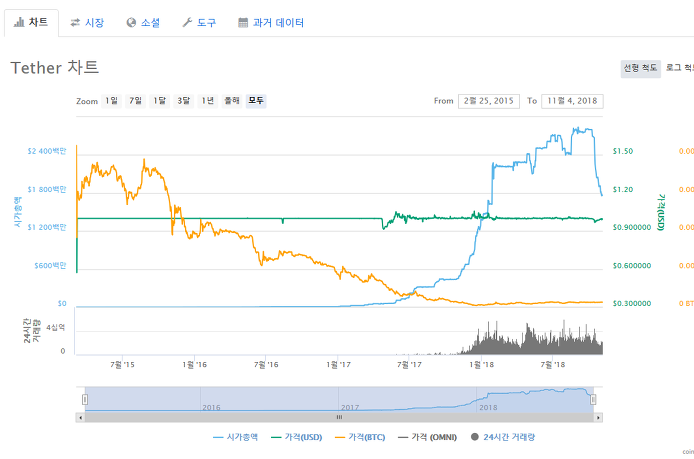
Task: Click the 2018 label in navigator
Action: [x=488, y=407]
